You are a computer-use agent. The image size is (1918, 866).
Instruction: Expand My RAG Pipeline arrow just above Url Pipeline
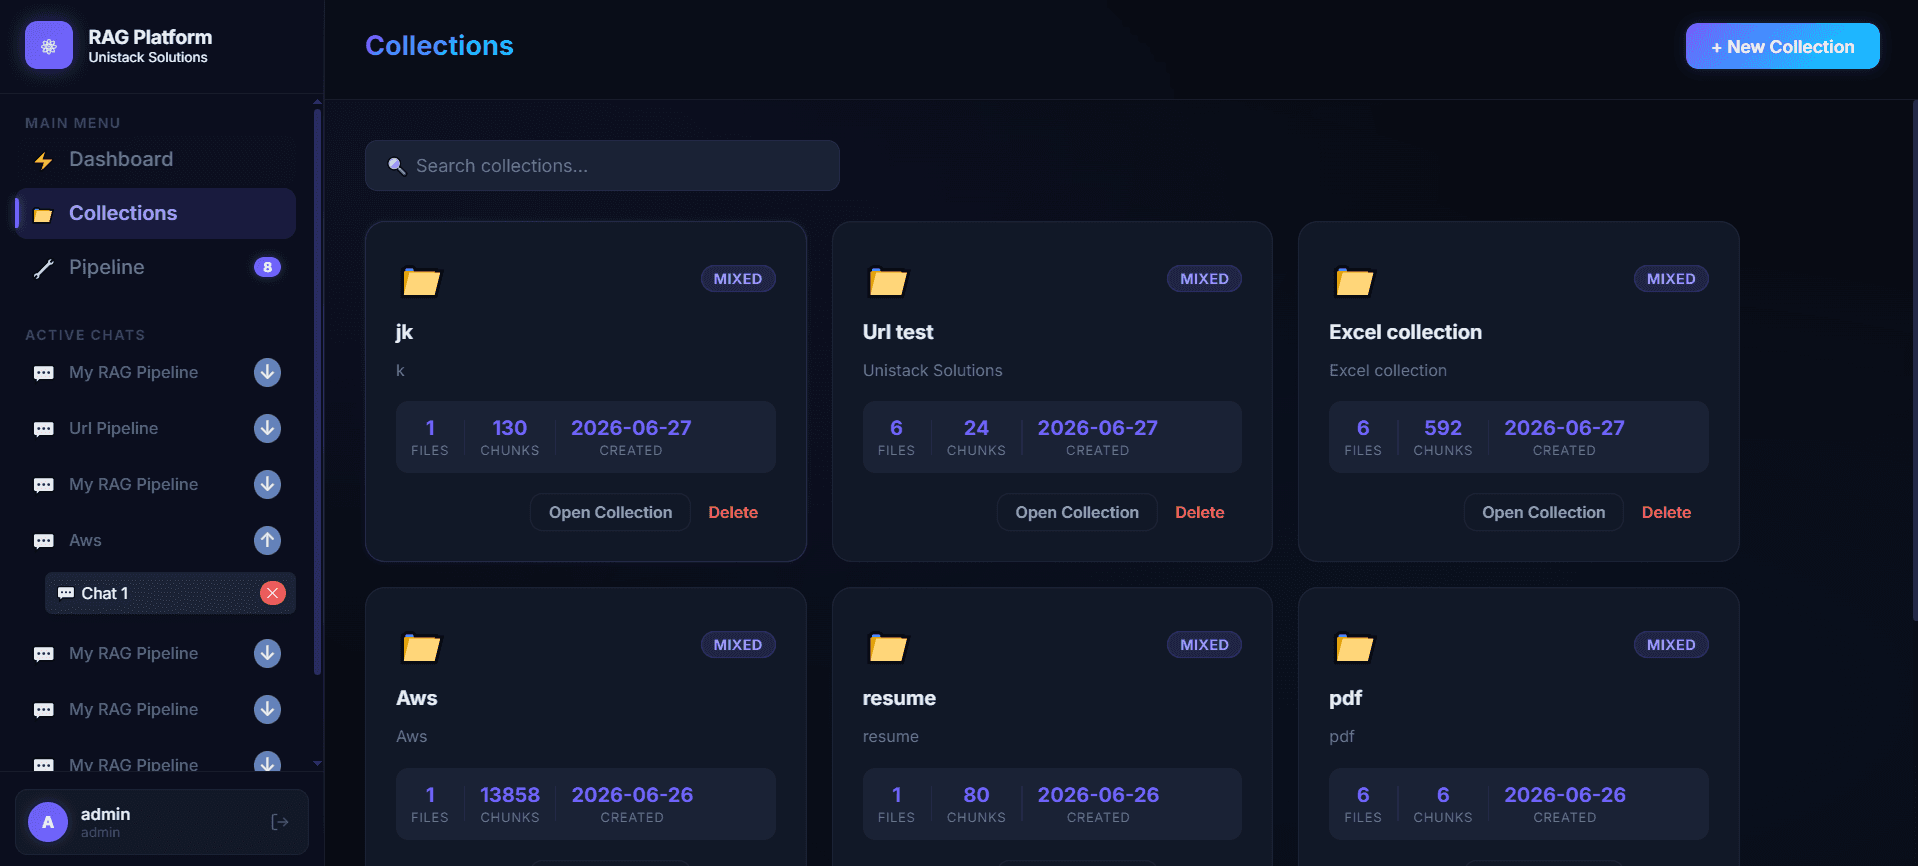(x=267, y=372)
